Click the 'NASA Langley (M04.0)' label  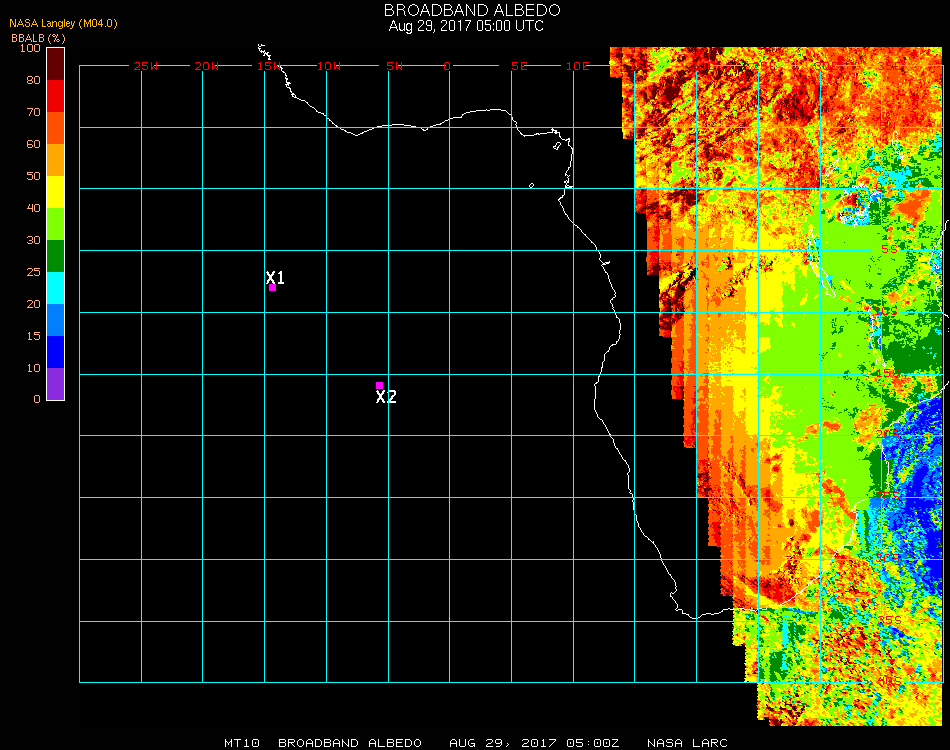point(63,24)
